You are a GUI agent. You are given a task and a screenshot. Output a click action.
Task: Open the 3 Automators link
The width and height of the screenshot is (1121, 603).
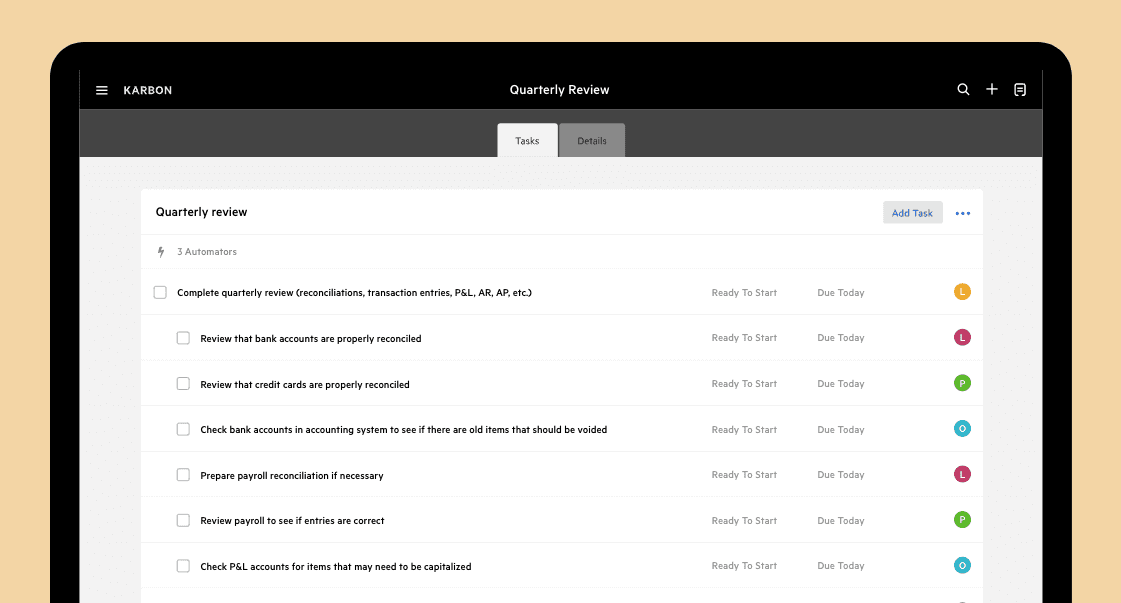207,252
